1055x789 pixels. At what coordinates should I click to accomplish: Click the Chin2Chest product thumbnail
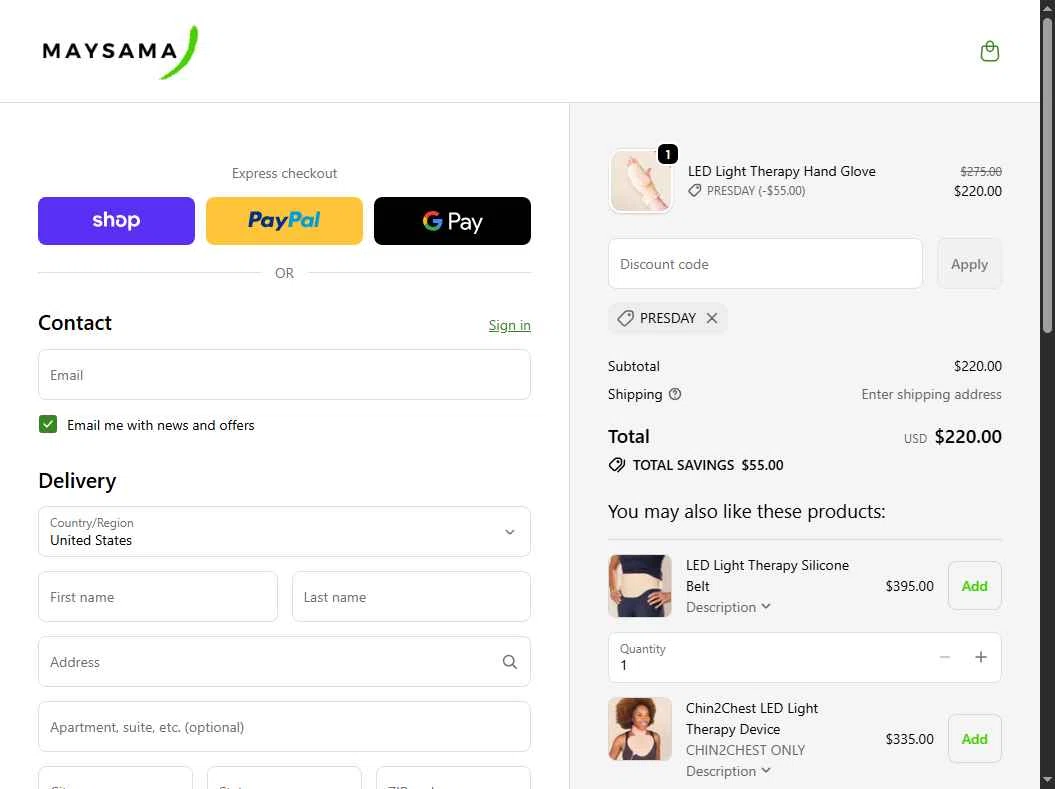tap(640, 728)
